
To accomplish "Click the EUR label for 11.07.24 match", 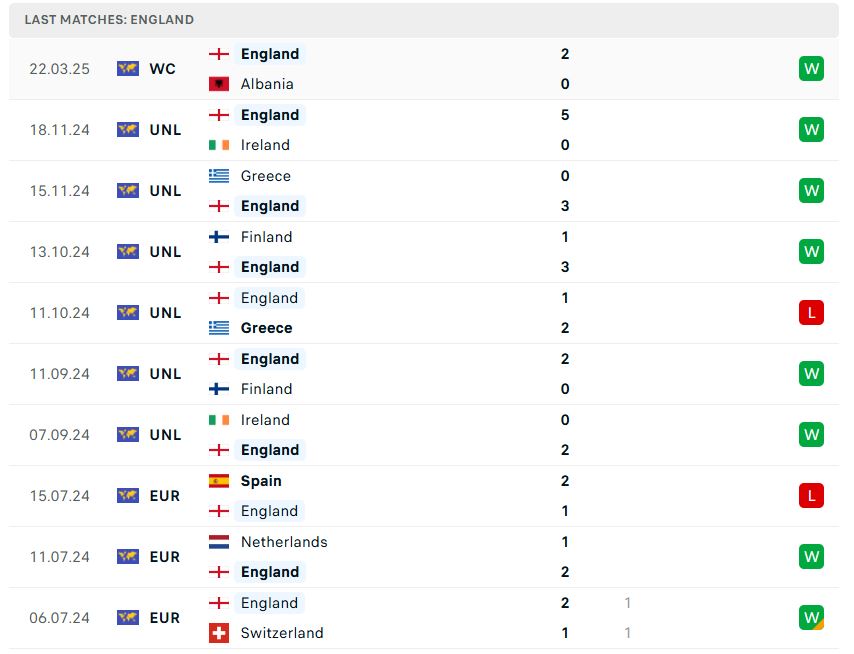I will (164, 557).
